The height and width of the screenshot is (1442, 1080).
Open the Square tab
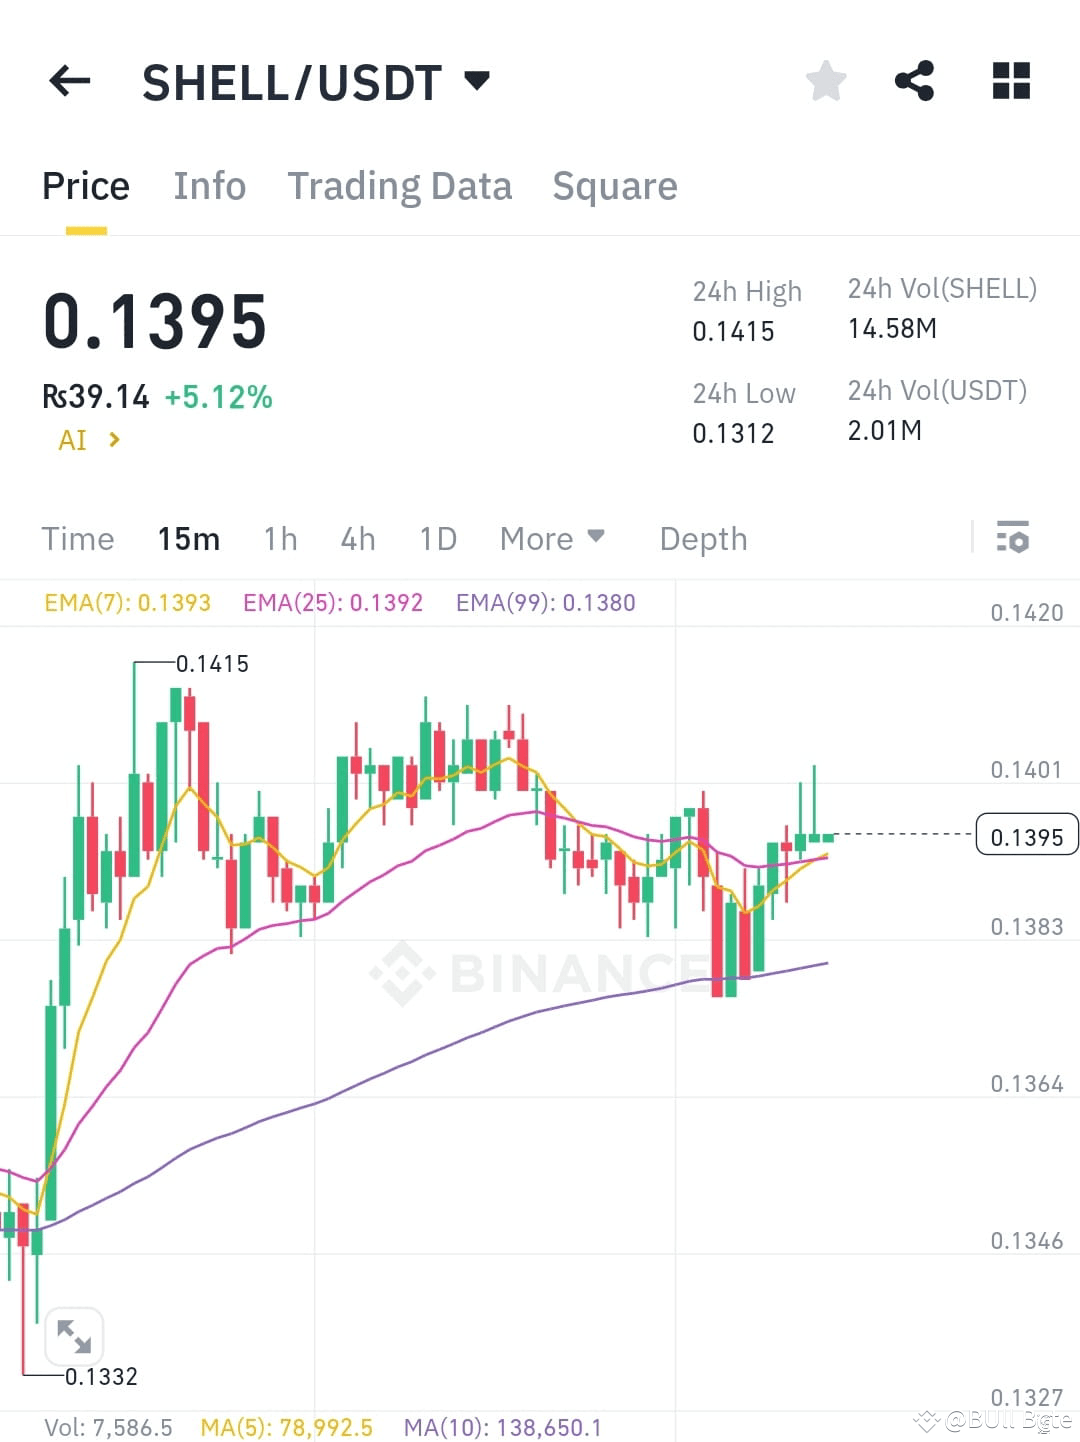tap(614, 185)
